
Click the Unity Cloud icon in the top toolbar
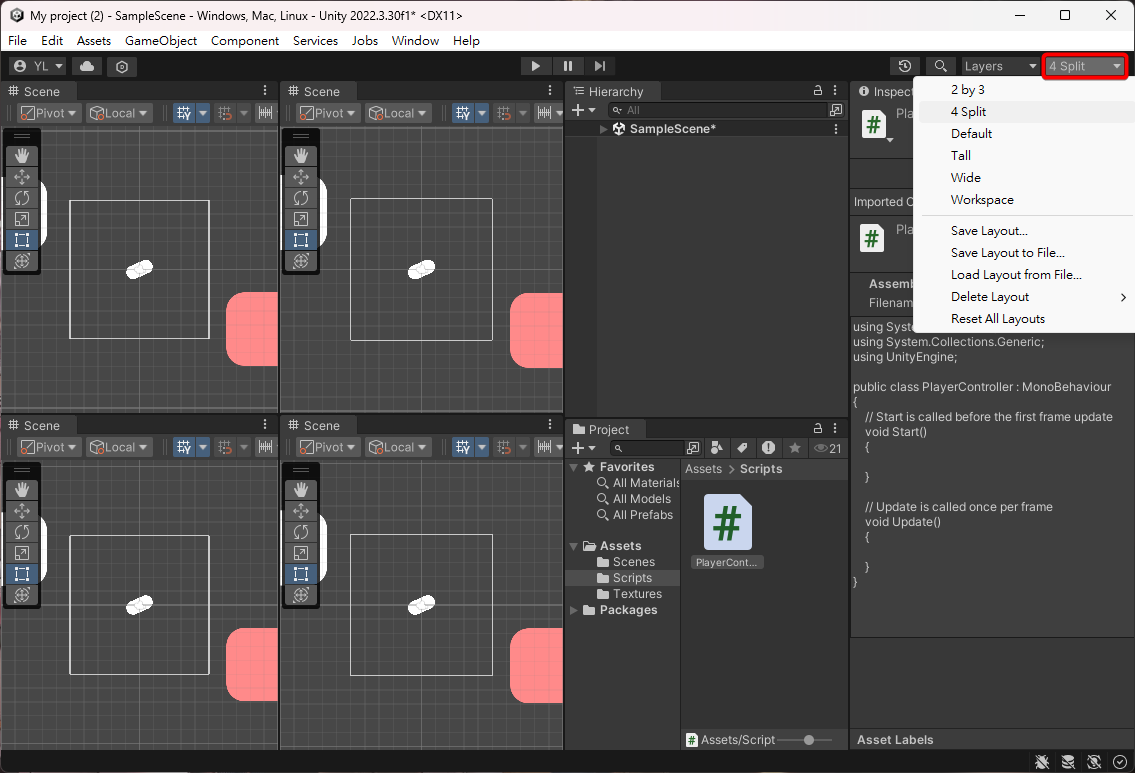(87, 66)
